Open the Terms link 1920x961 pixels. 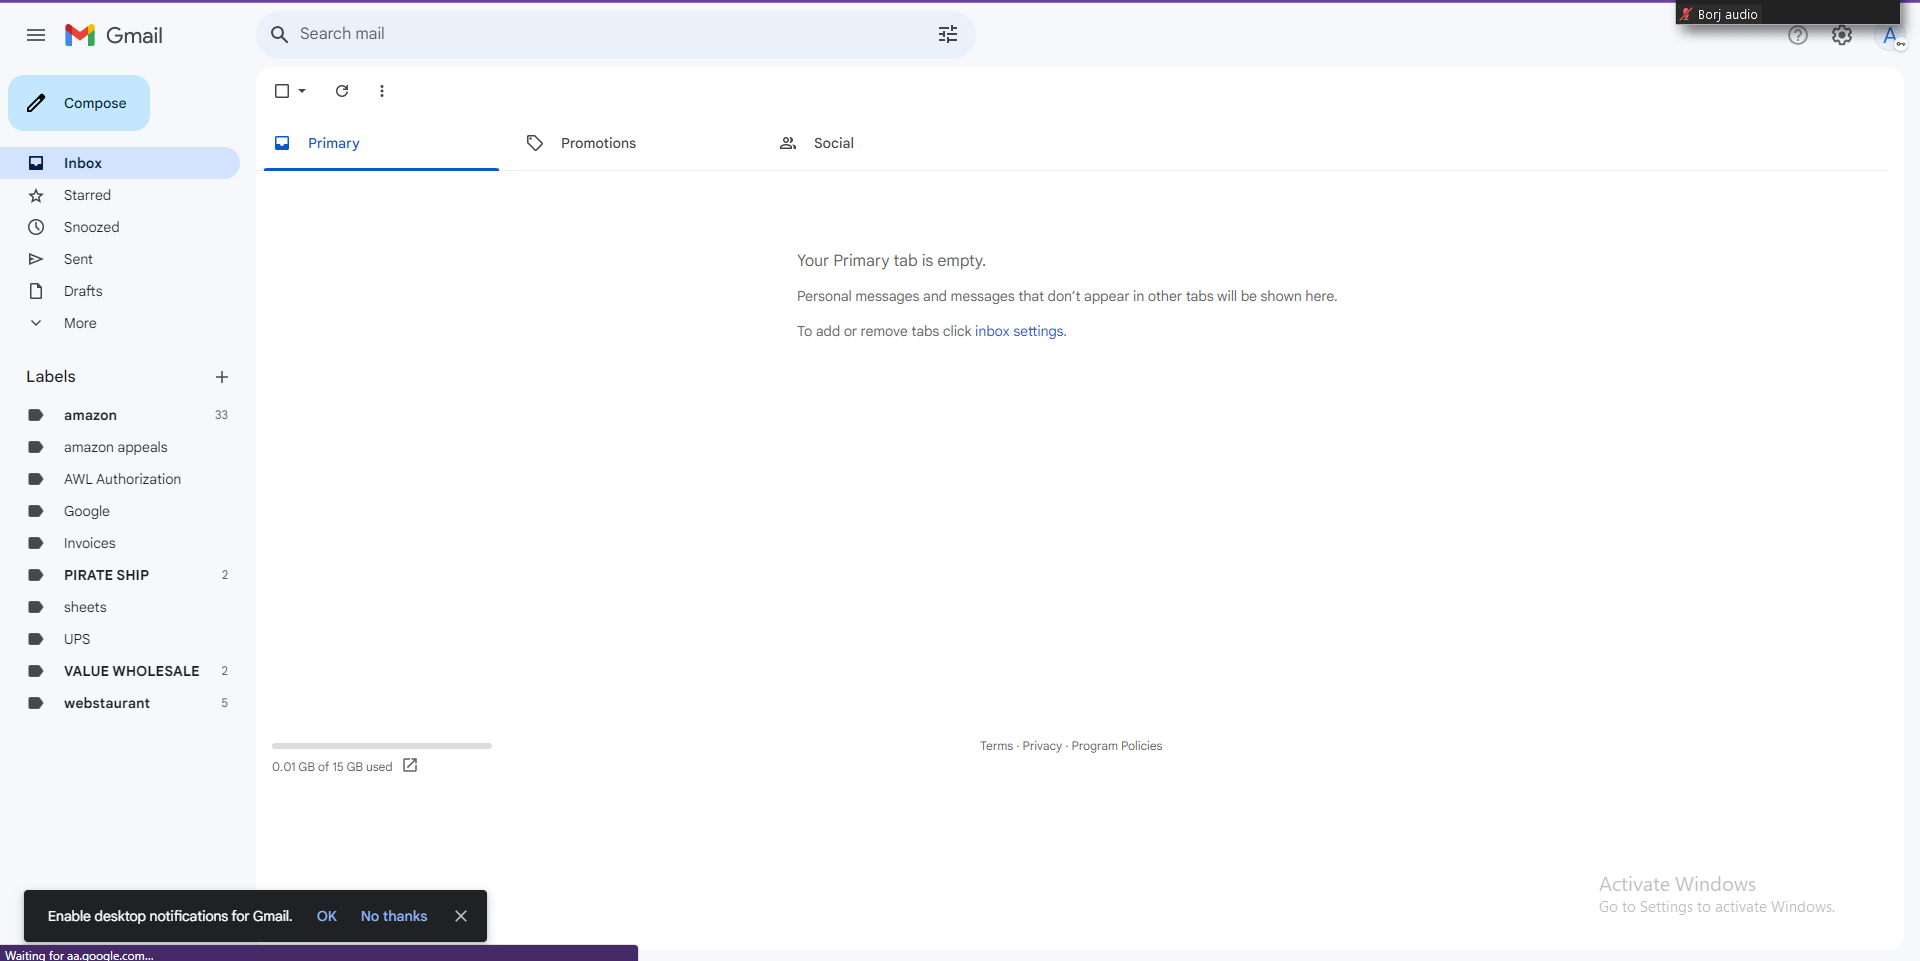pyautogui.click(x=996, y=746)
